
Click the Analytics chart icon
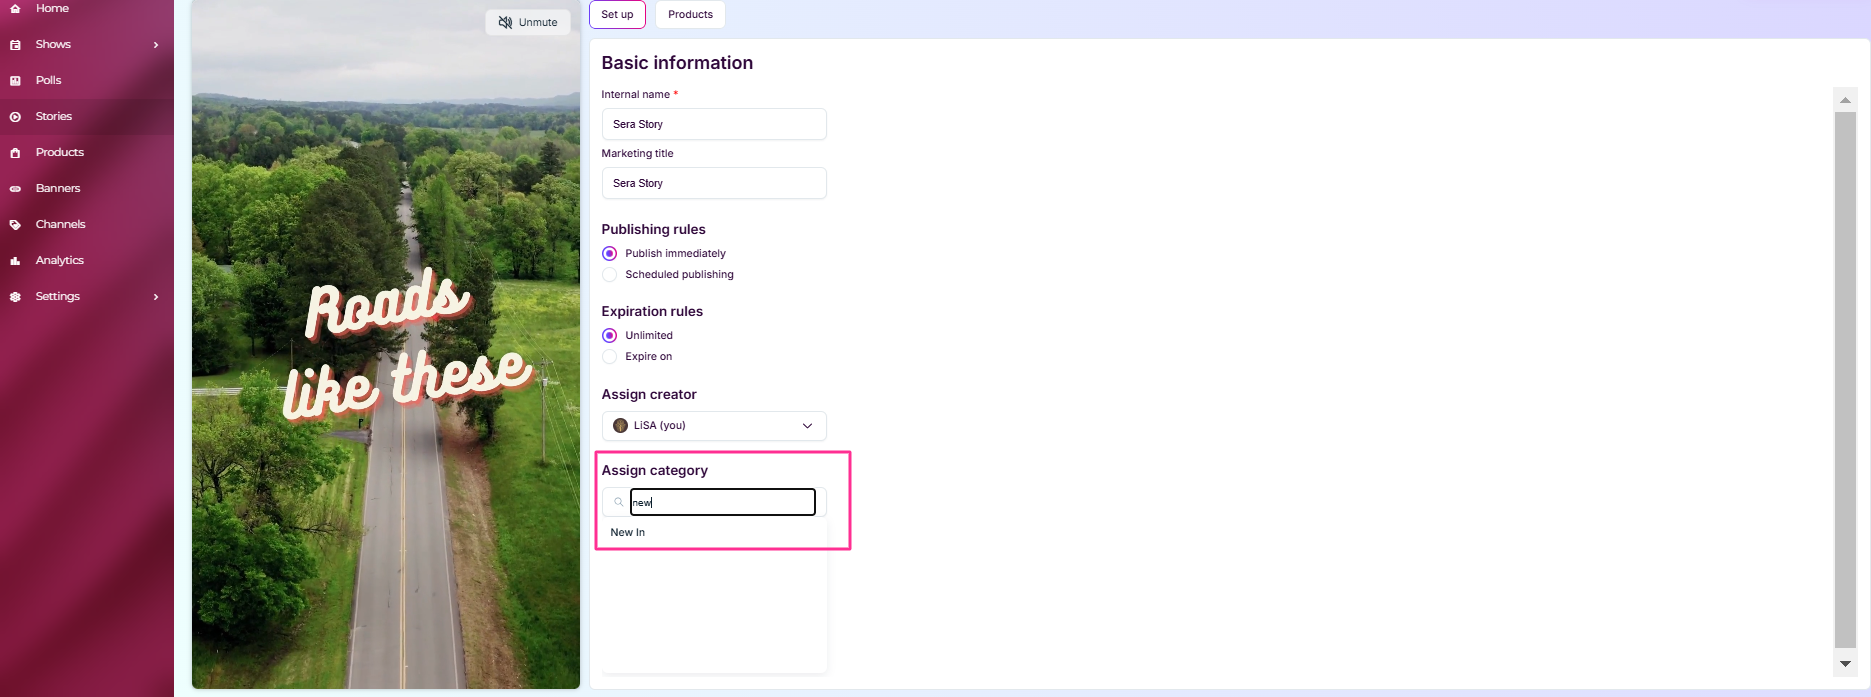tap(15, 261)
